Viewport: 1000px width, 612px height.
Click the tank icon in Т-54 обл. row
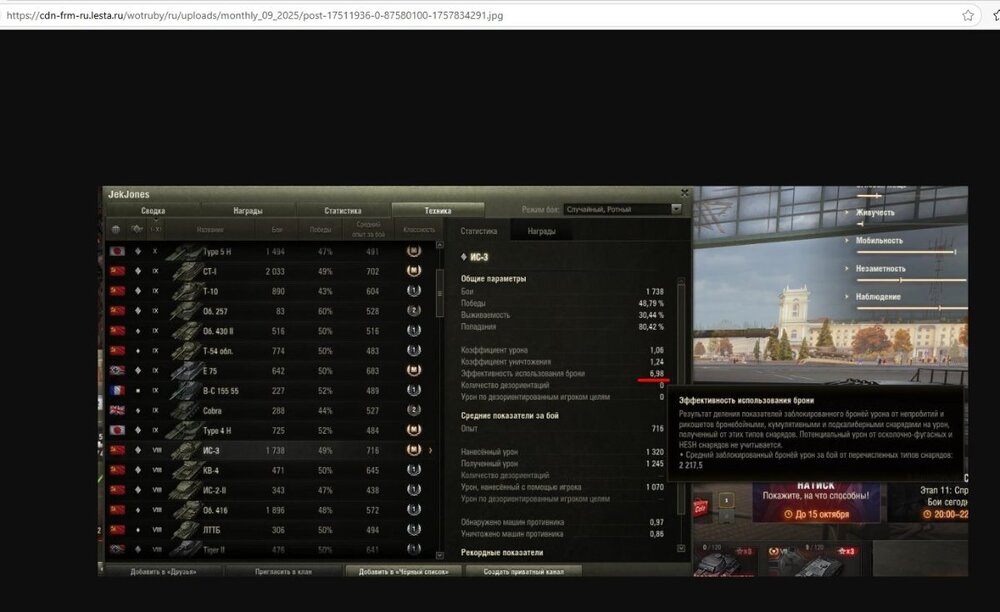coord(184,351)
